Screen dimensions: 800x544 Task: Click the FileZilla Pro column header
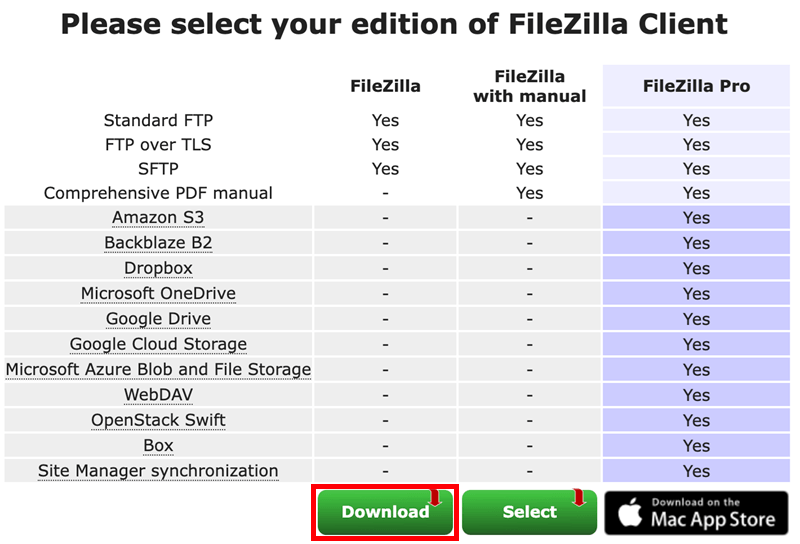[x=696, y=86]
